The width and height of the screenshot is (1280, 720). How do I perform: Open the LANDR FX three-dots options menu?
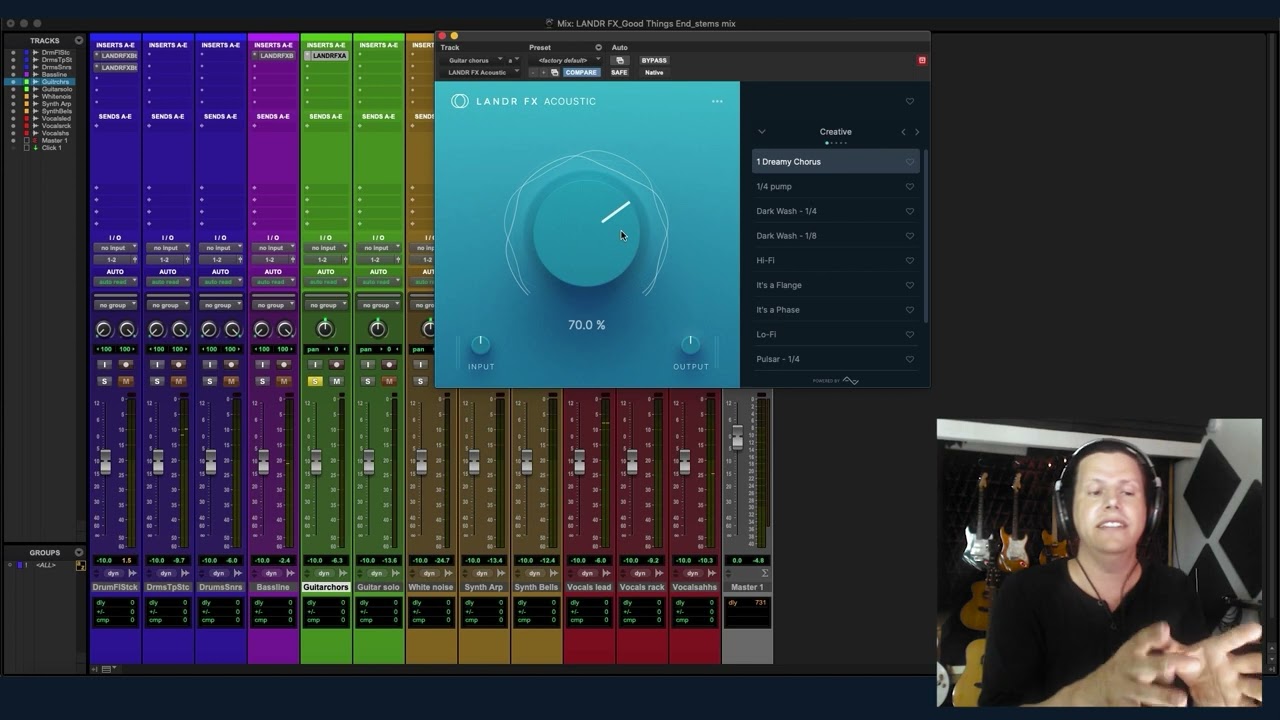[717, 101]
